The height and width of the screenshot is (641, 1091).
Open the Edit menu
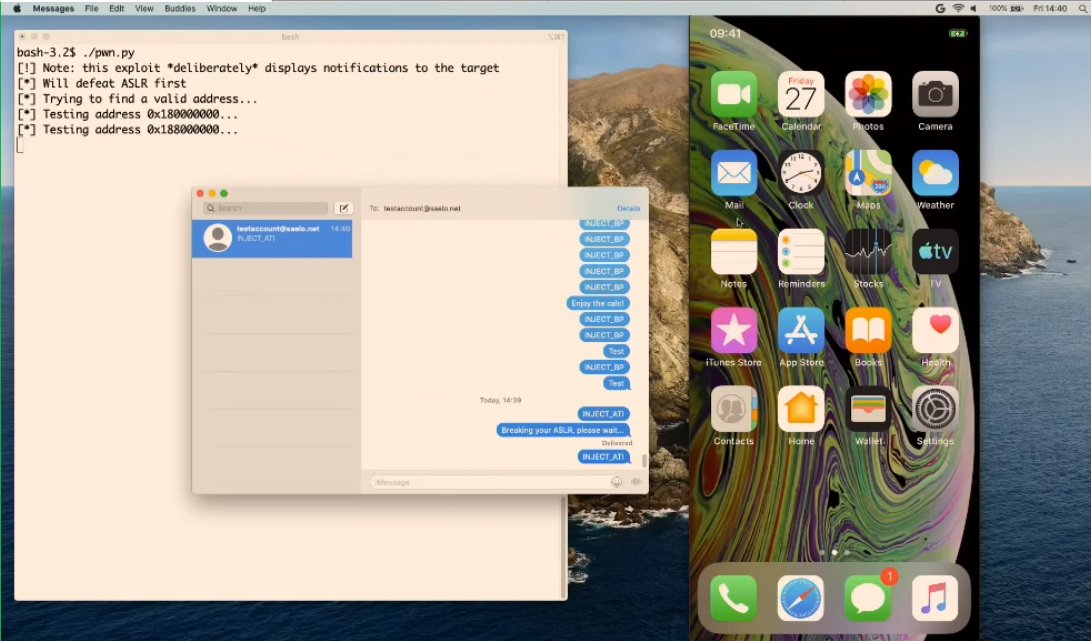pos(117,8)
